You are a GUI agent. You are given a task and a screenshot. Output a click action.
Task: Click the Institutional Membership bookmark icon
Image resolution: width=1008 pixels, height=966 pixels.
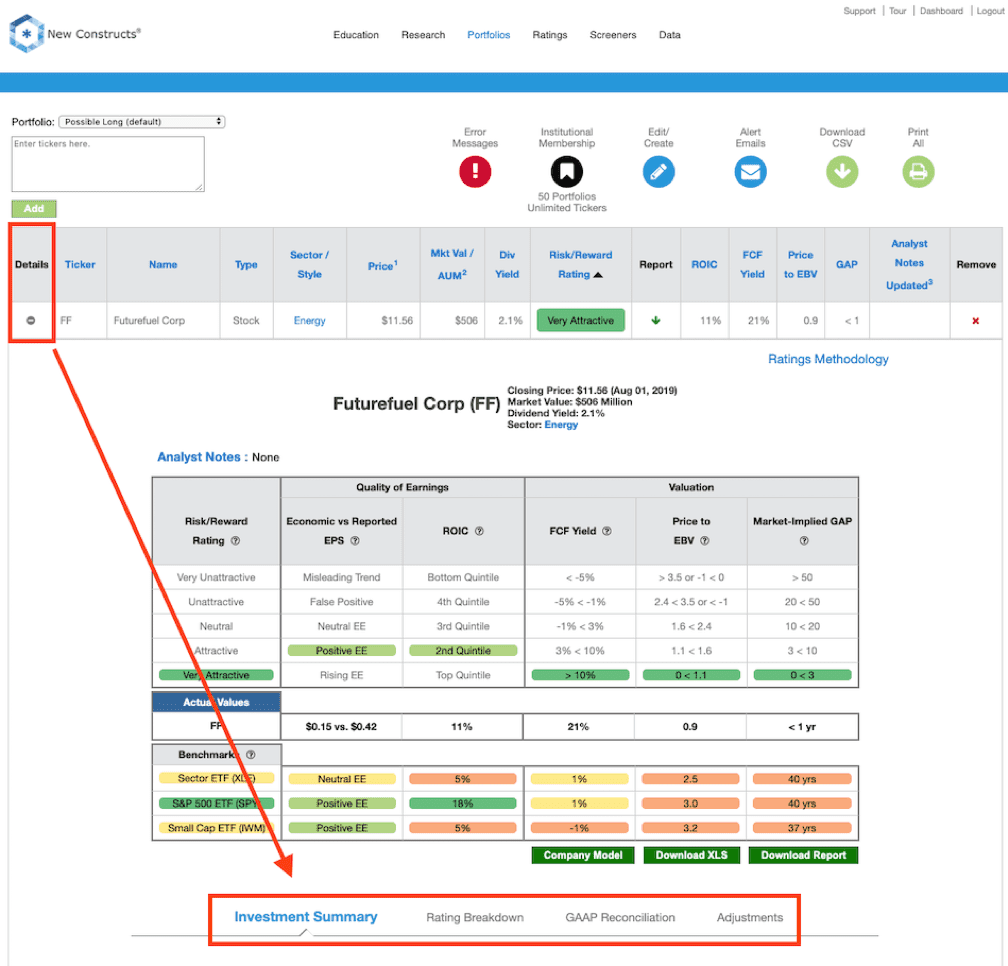(566, 172)
